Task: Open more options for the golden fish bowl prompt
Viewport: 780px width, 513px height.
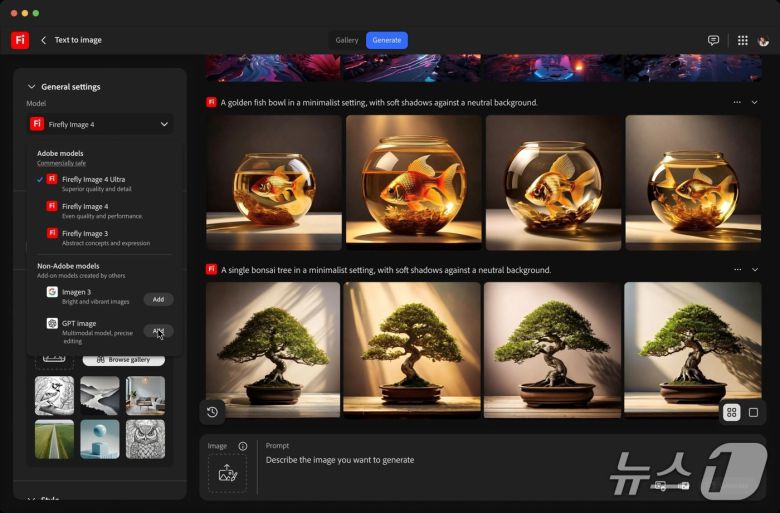Action: click(x=737, y=102)
